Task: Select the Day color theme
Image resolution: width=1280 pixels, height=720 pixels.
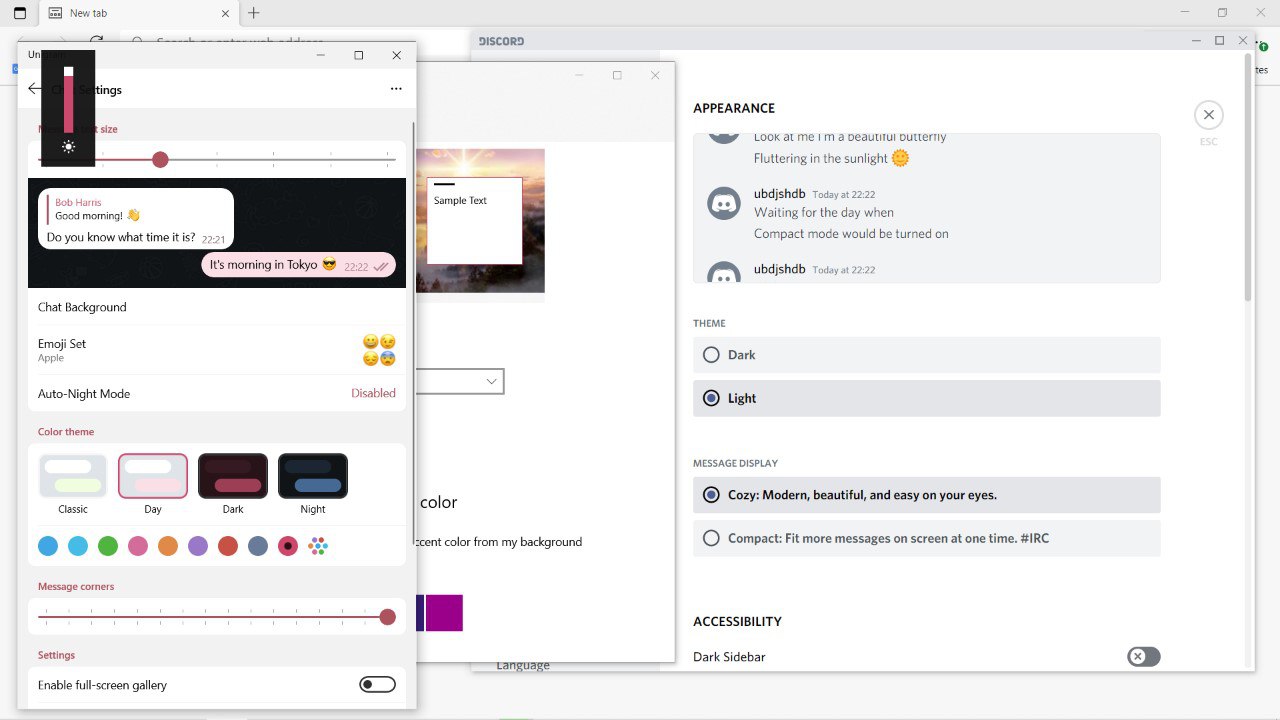Action: 153,476
